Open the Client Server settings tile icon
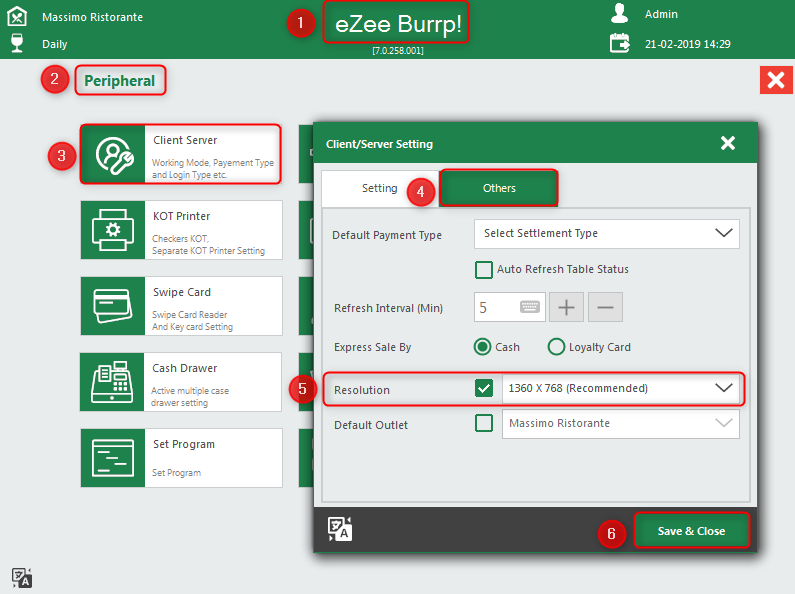The height and width of the screenshot is (594, 795). 113,155
